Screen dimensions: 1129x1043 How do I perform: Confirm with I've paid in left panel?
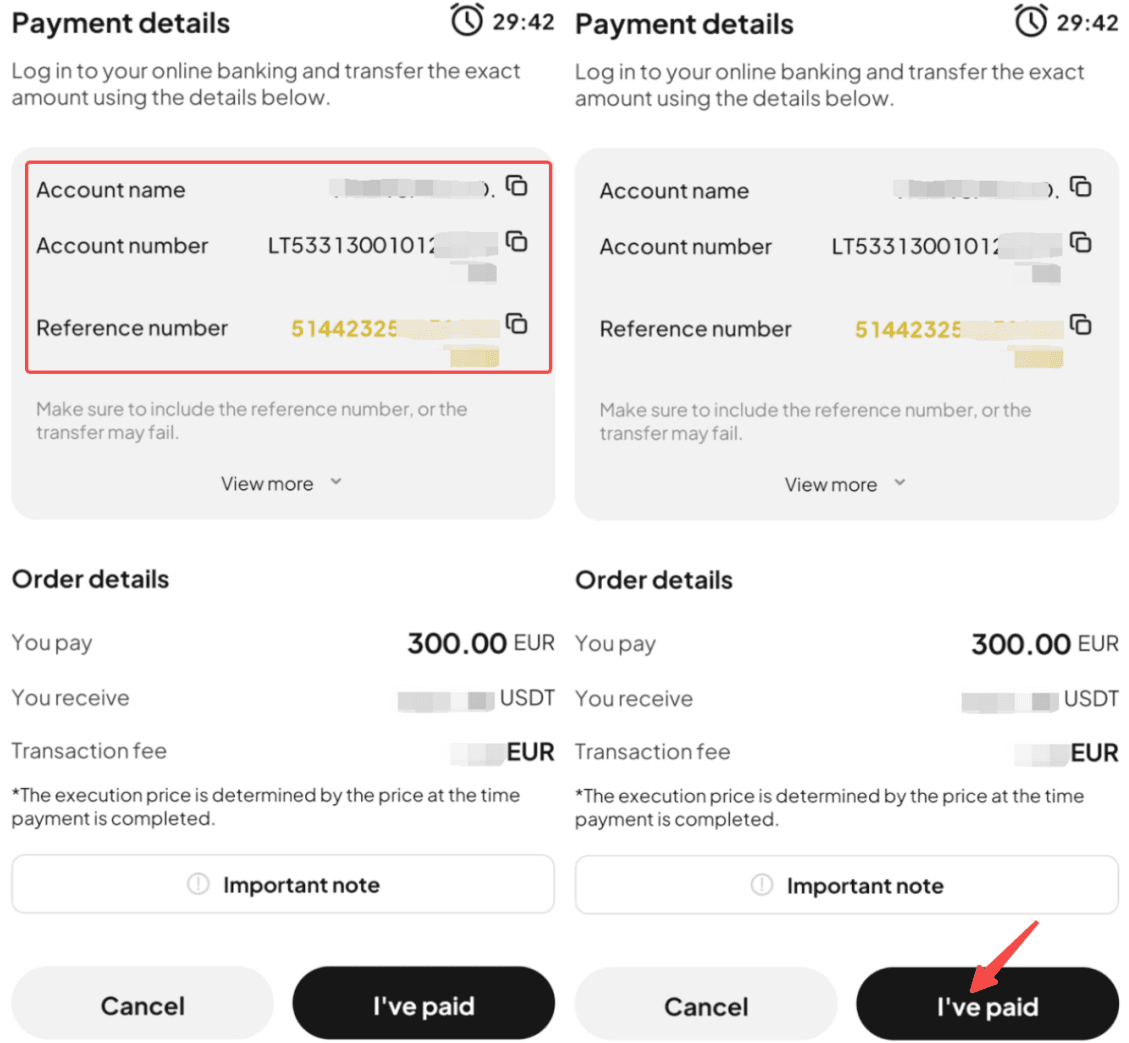tap(423, 1005)
